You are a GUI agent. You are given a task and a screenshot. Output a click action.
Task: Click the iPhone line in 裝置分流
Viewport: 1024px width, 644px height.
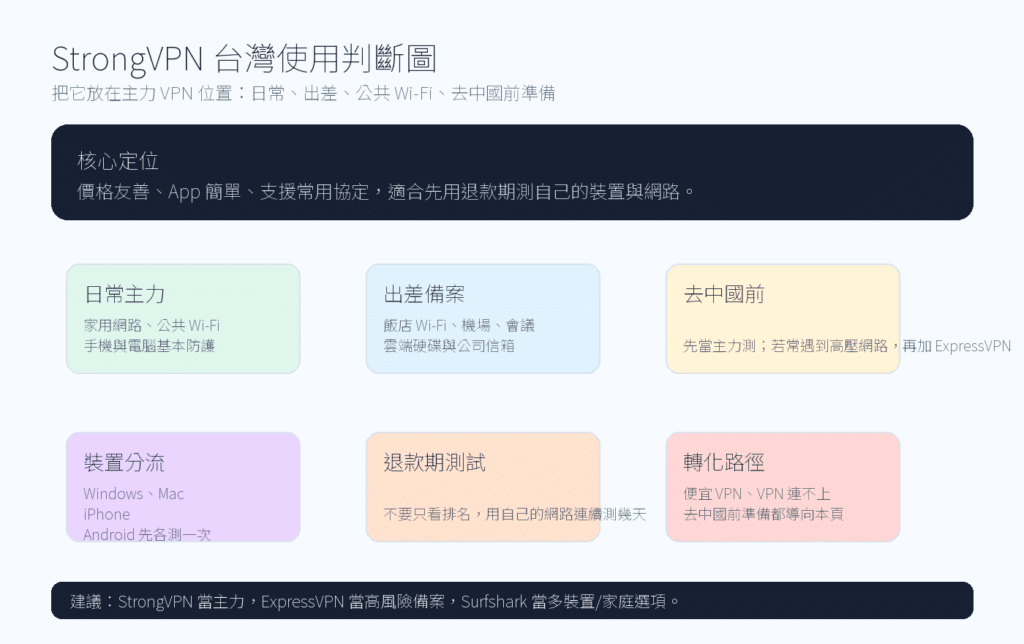[x=106, y=514]
